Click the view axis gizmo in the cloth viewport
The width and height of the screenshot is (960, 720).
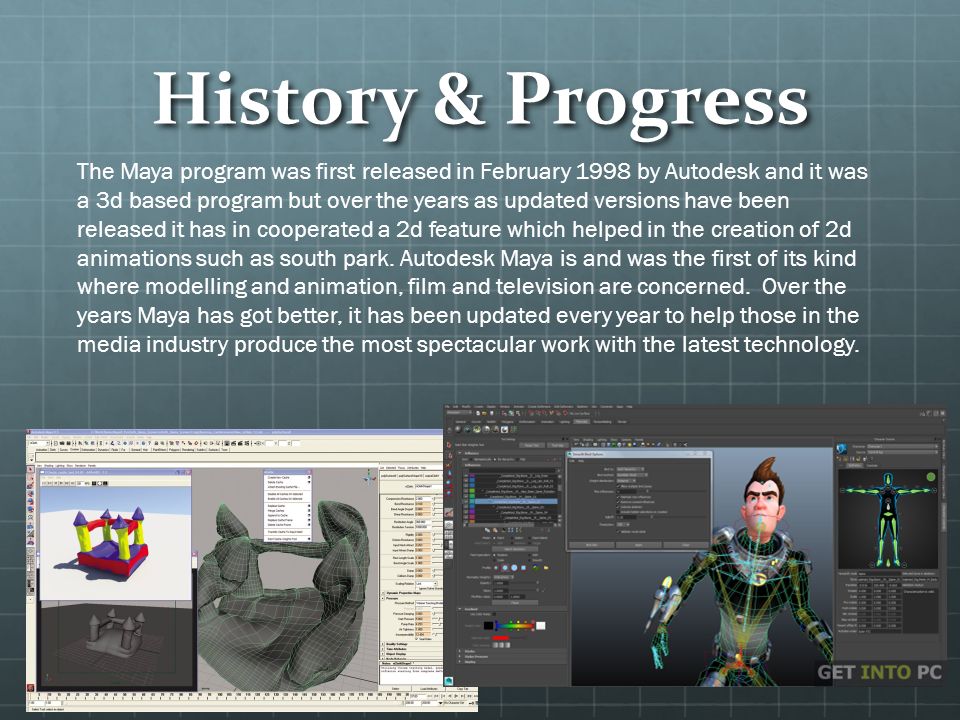click(x=369, y=475)
